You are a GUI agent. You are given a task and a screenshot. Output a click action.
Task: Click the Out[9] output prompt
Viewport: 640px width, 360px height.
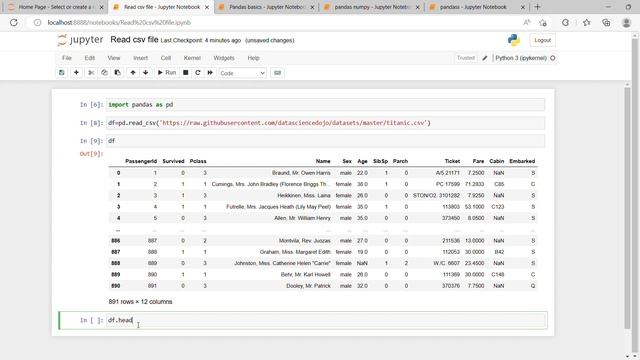(91, 153)
